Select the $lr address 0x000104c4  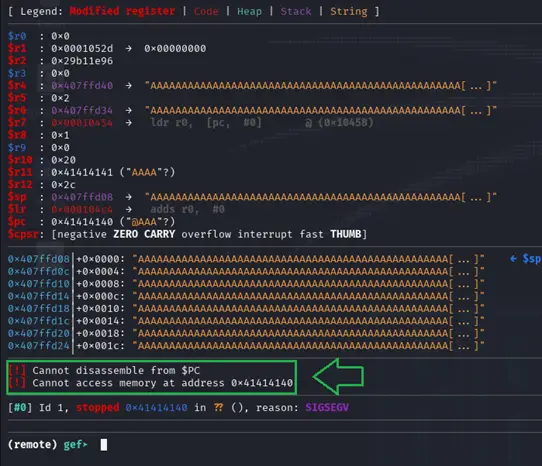82,209
